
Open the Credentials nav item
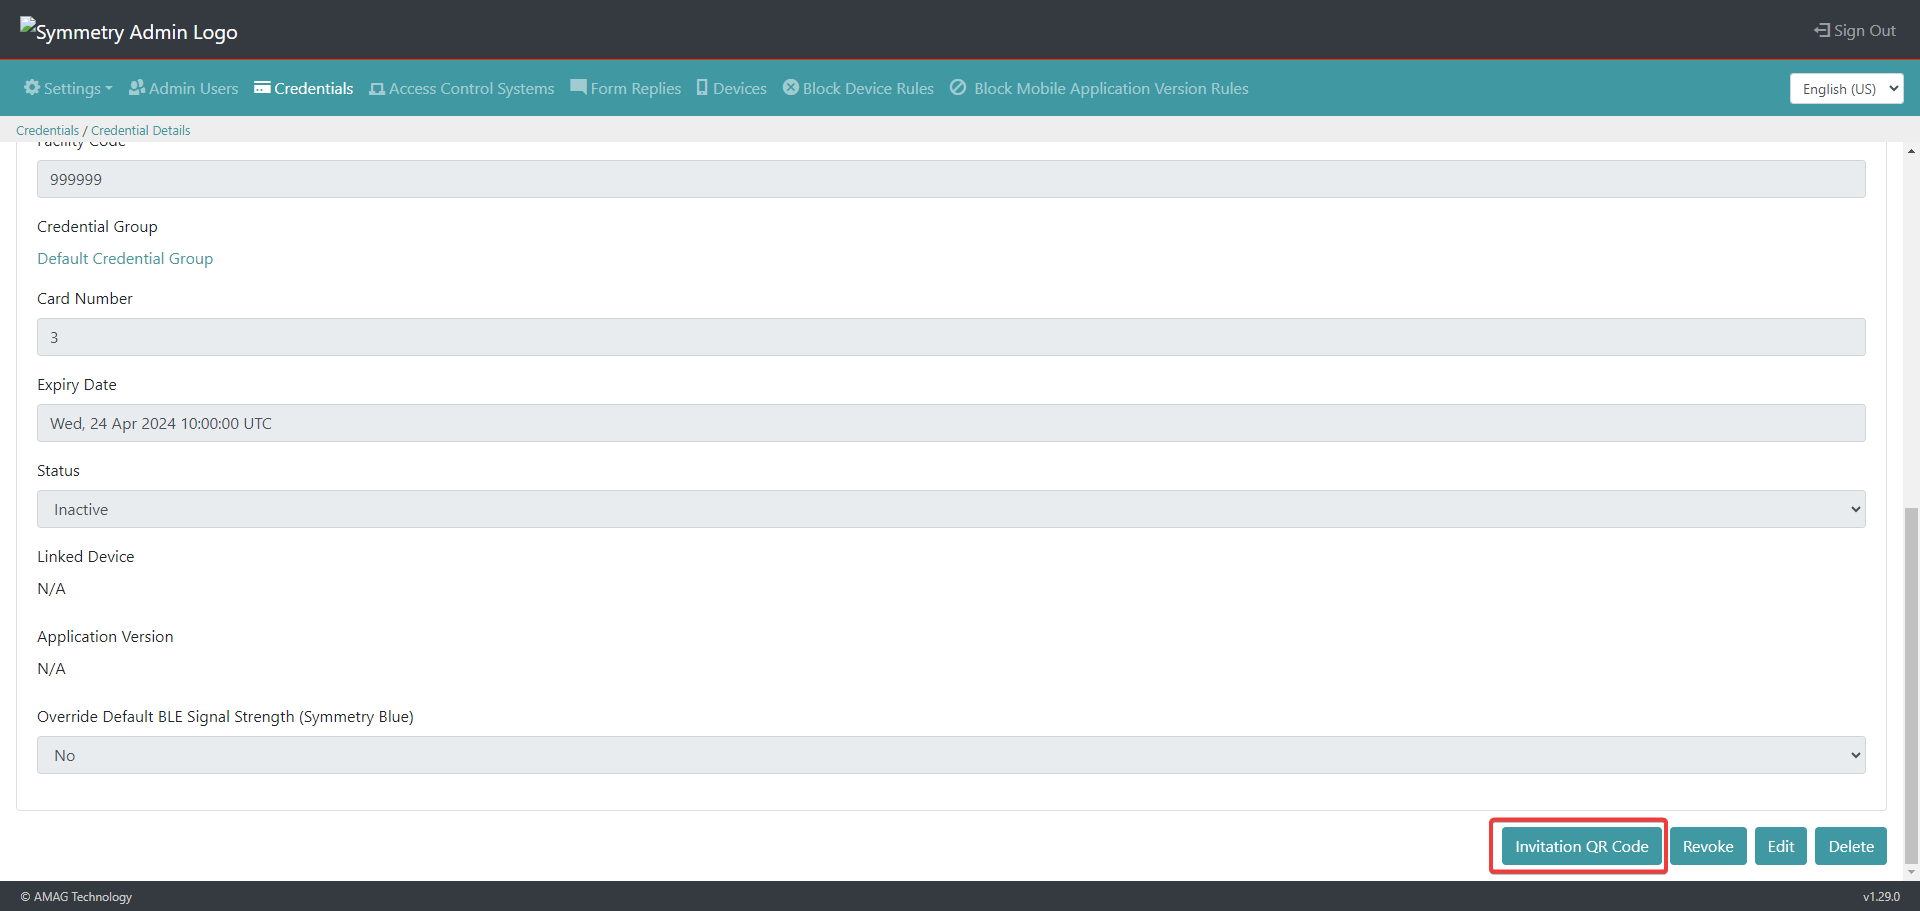point(304,88)
